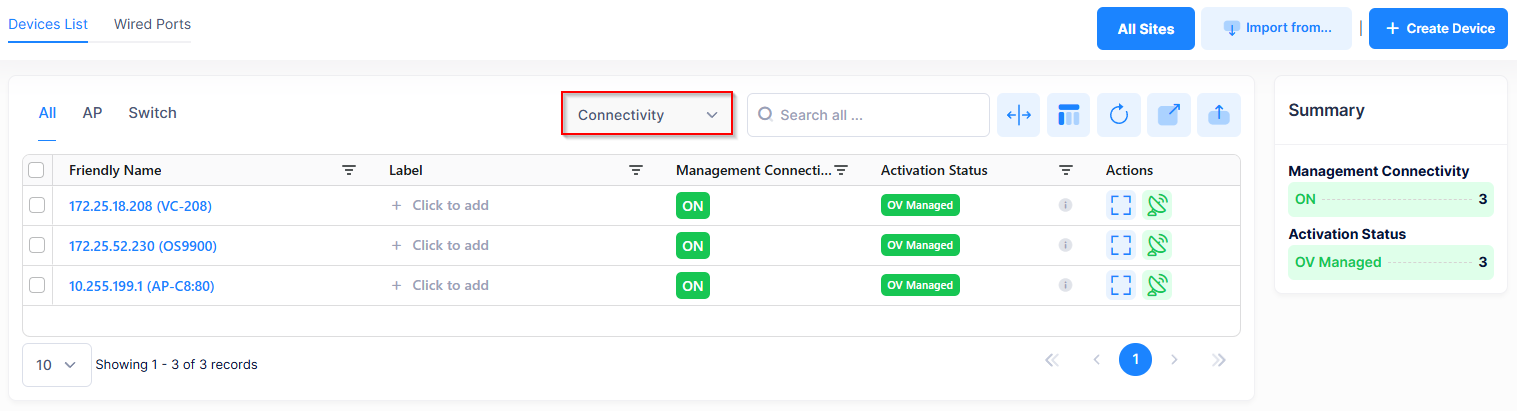Open the Import from... dropdown
This screenshot has height=411, width=1517.
pyautogui.click(x=1275, y=28)
